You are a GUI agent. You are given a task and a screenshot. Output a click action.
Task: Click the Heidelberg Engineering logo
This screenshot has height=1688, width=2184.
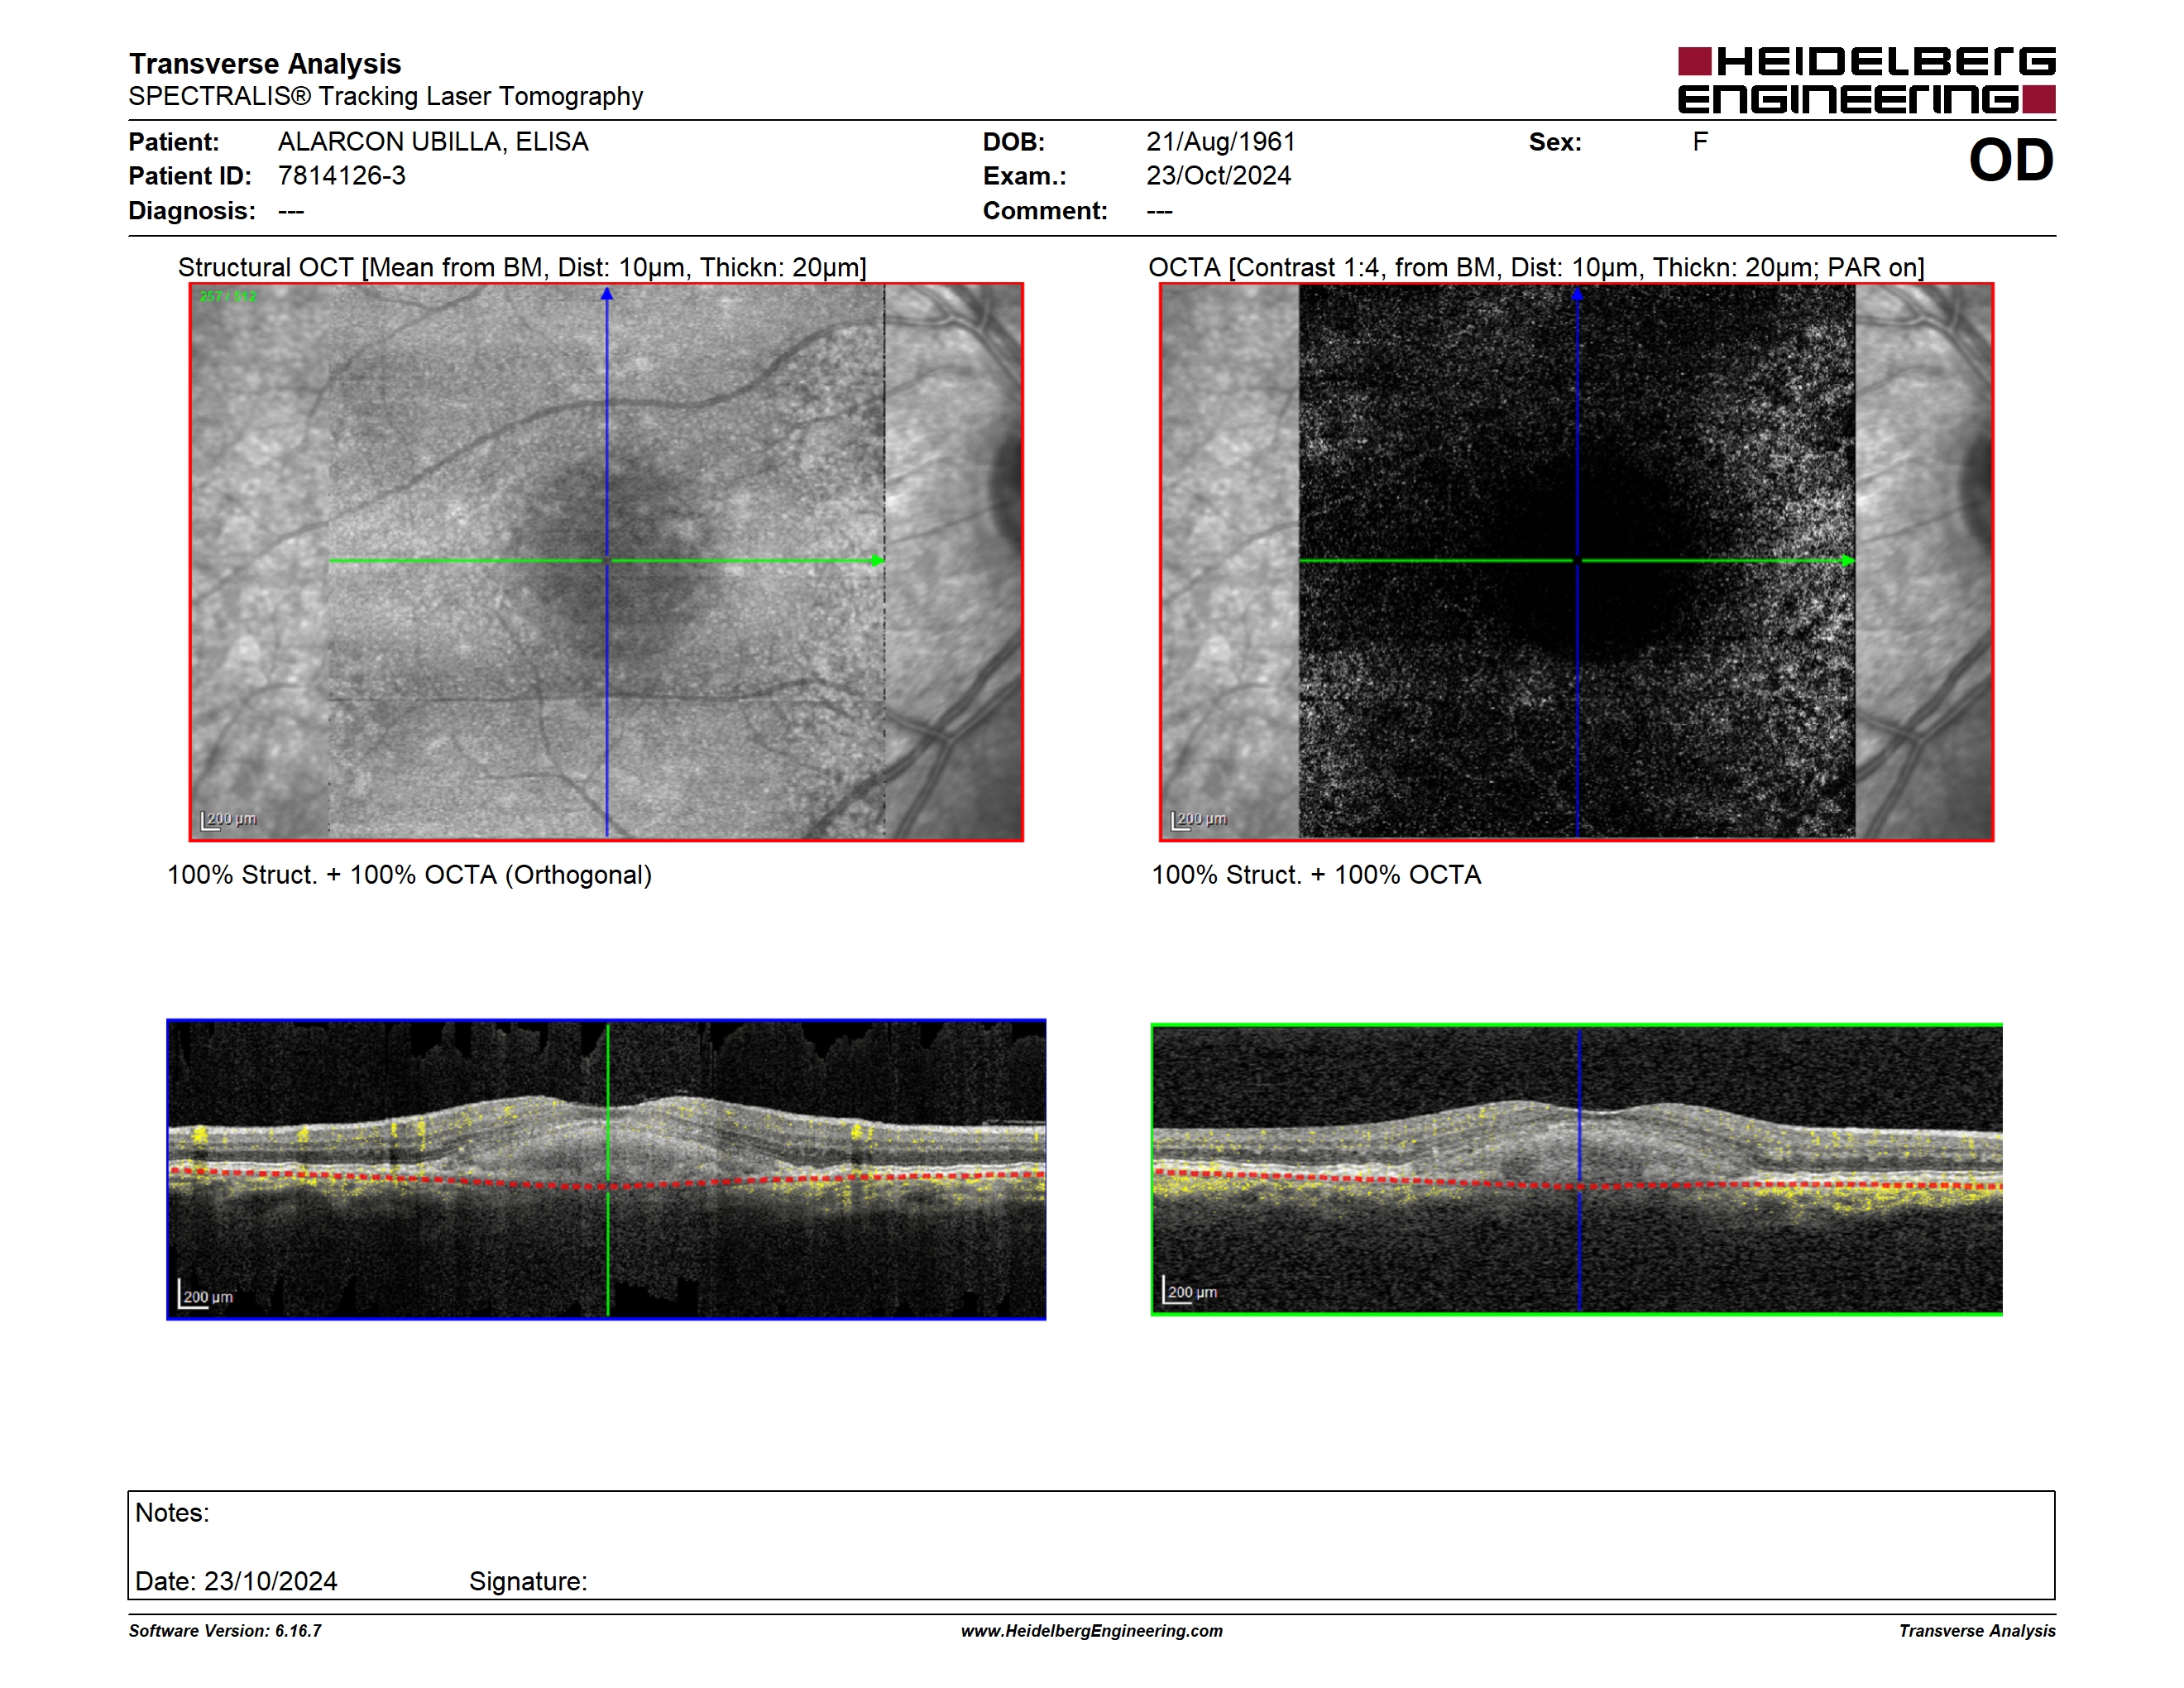point(1866,80)
